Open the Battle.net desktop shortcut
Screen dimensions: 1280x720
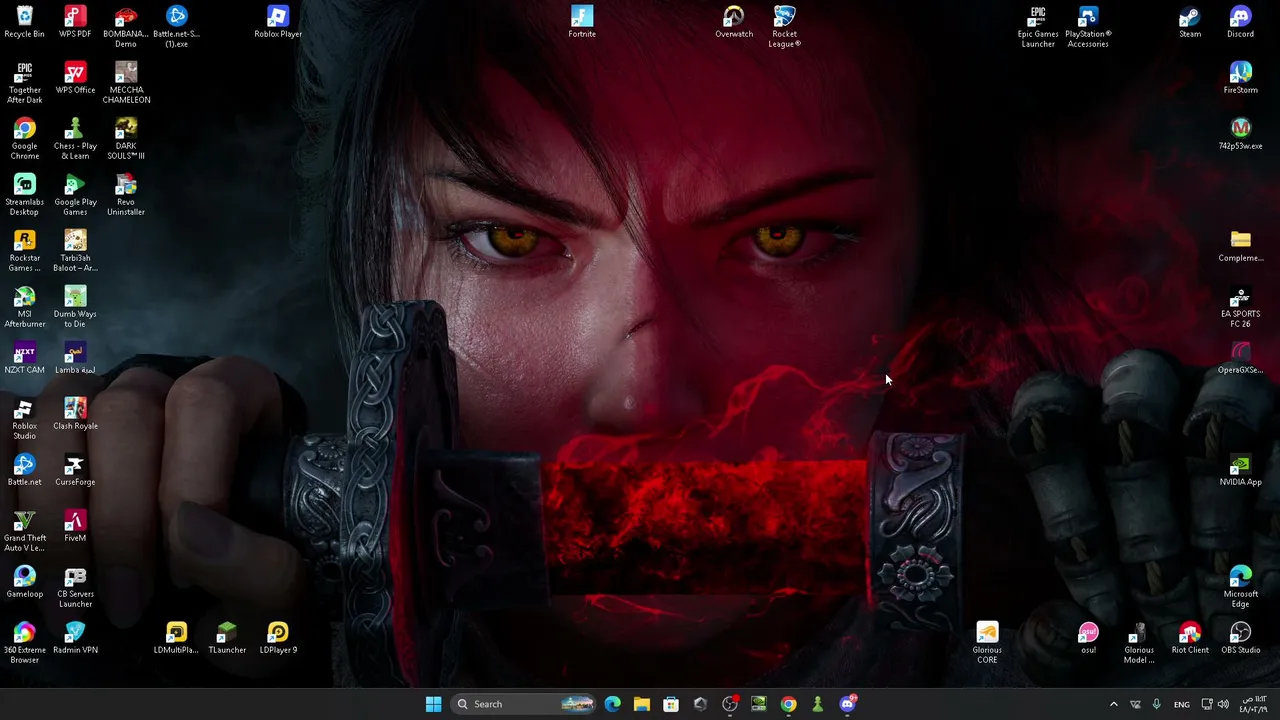tap(24, 470)
